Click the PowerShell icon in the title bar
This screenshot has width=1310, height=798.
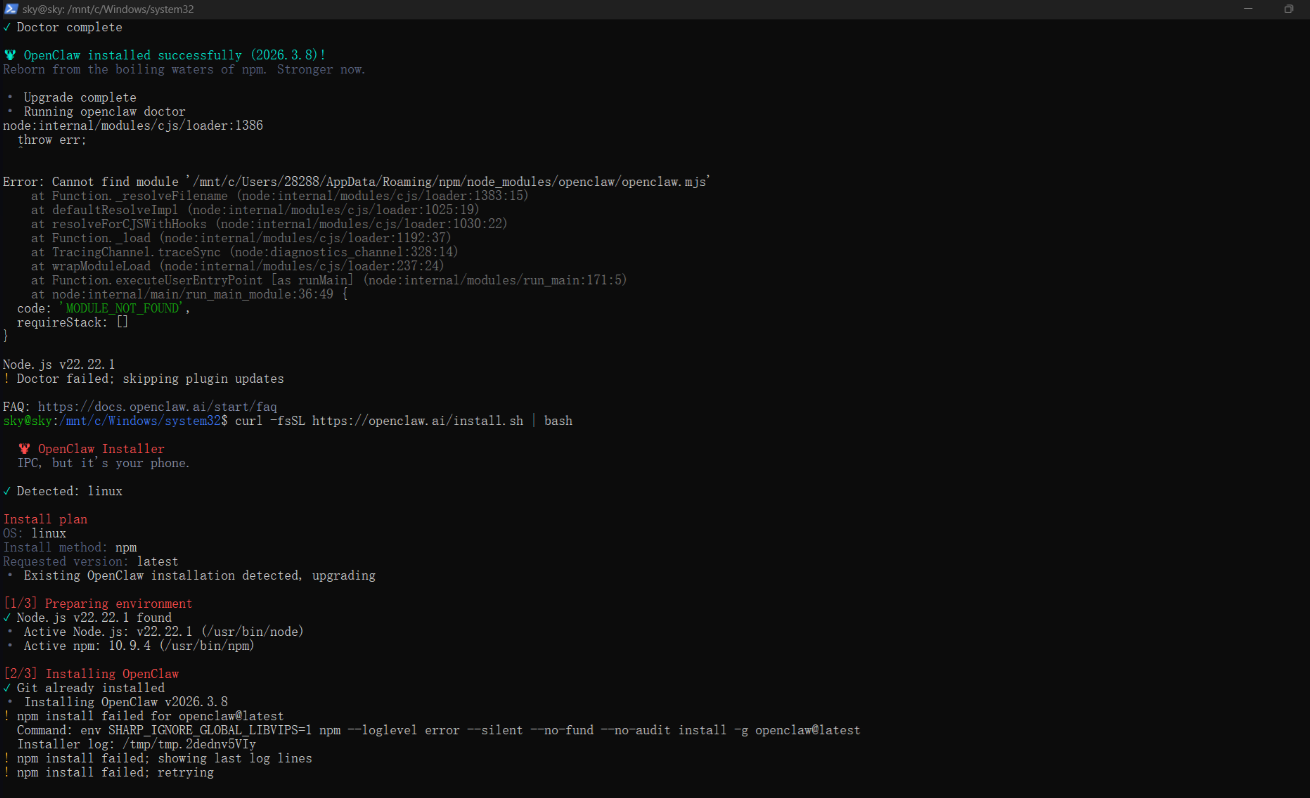click(x=11, y=9)
